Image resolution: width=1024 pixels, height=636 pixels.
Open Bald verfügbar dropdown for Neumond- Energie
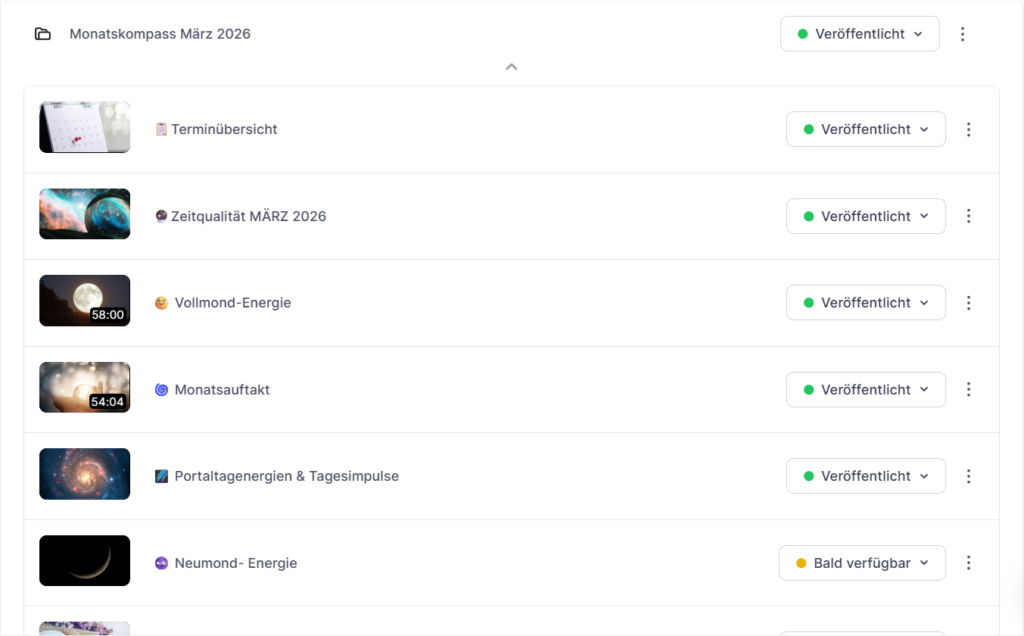[x=862, y=563]
